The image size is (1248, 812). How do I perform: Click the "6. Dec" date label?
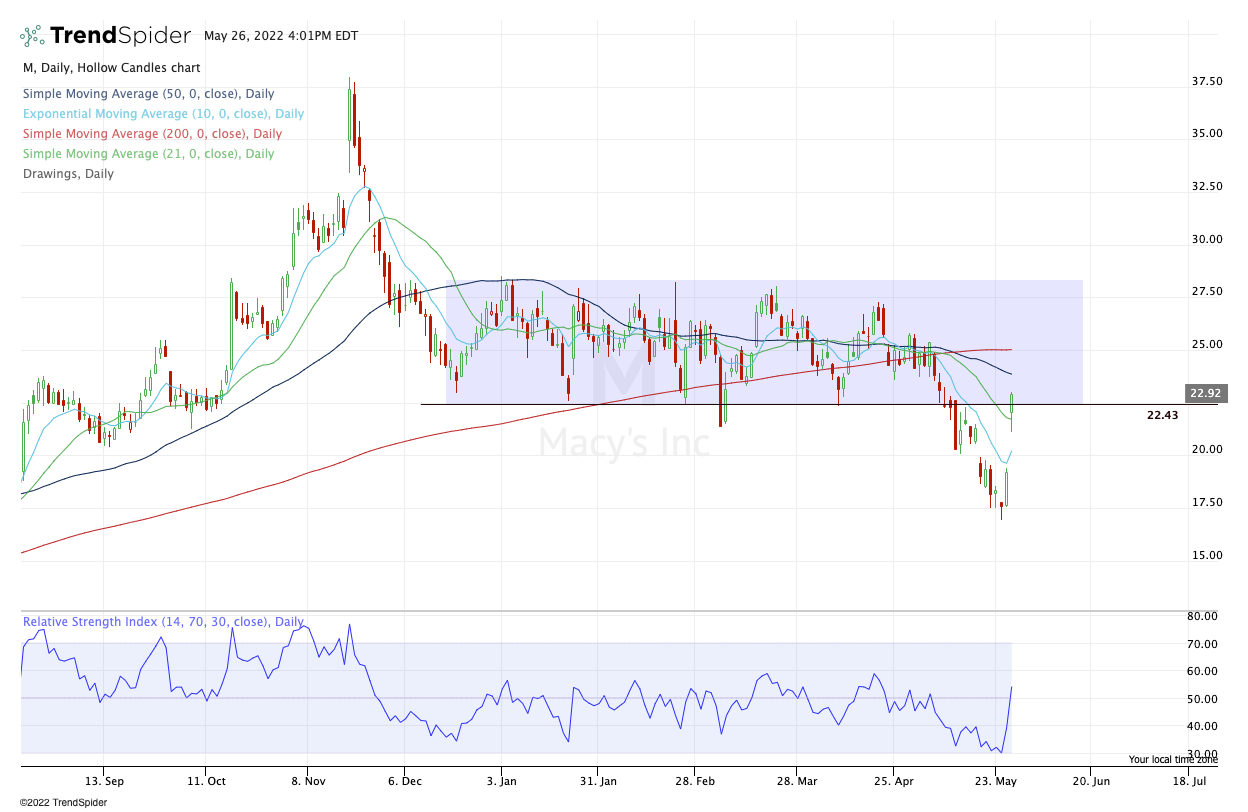[404, 780]
